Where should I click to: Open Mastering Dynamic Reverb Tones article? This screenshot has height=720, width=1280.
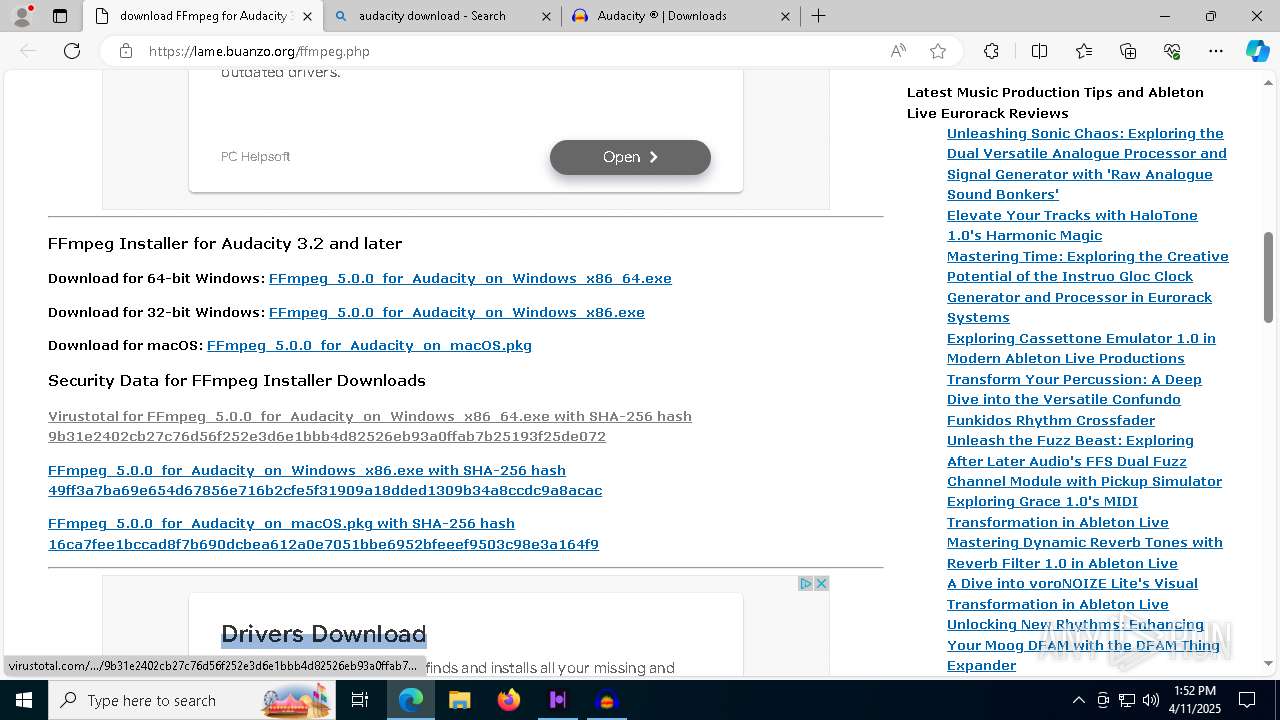pyautogui.click(x=1085, y=553)
